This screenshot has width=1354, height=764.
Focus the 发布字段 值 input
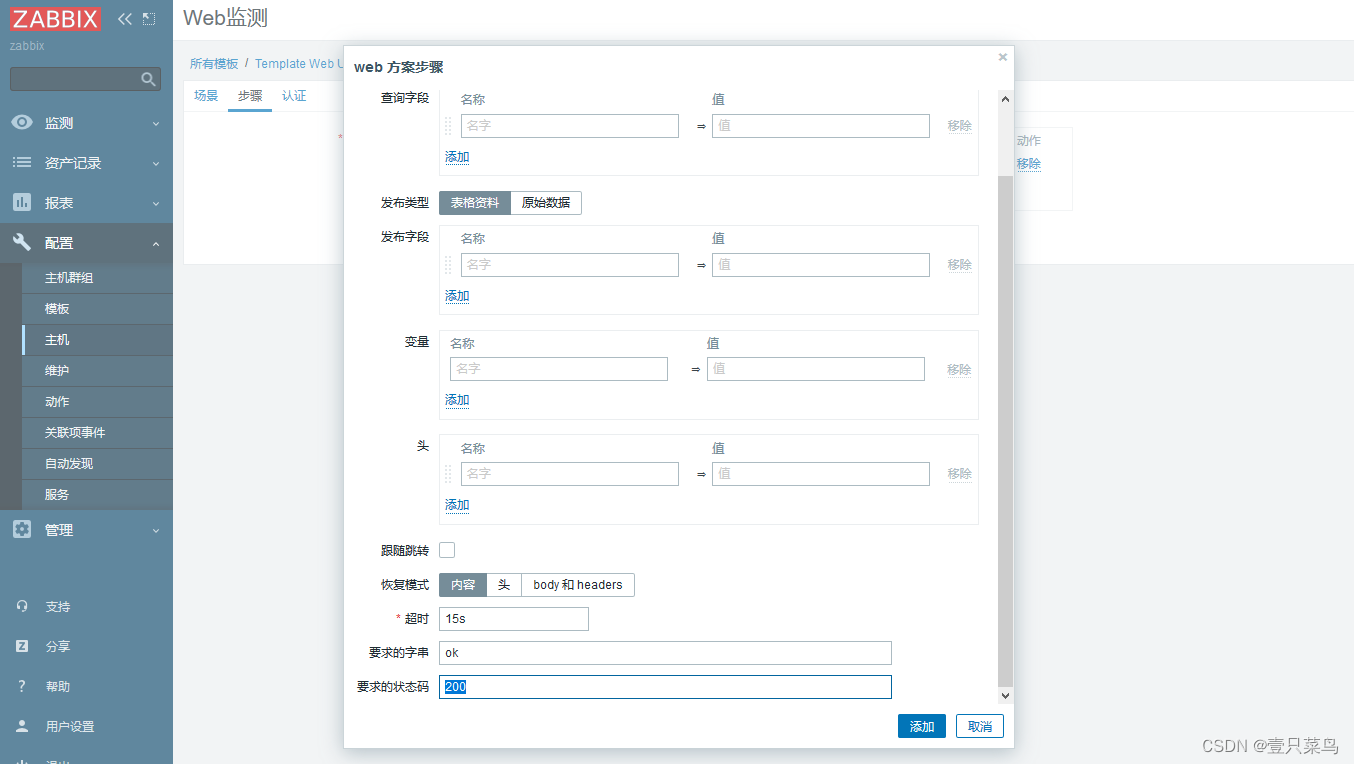pos(821,265)
